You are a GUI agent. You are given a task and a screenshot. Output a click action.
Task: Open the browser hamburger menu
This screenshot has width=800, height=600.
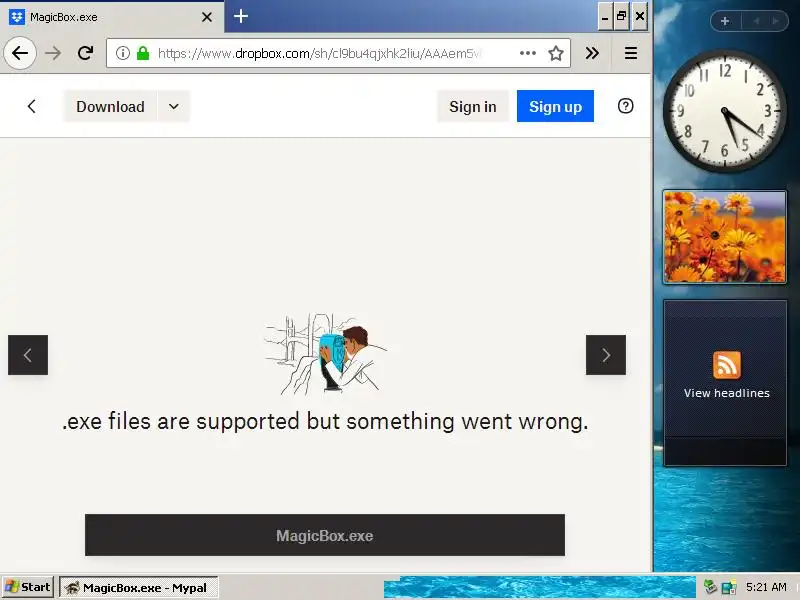[x=631, y=53]
